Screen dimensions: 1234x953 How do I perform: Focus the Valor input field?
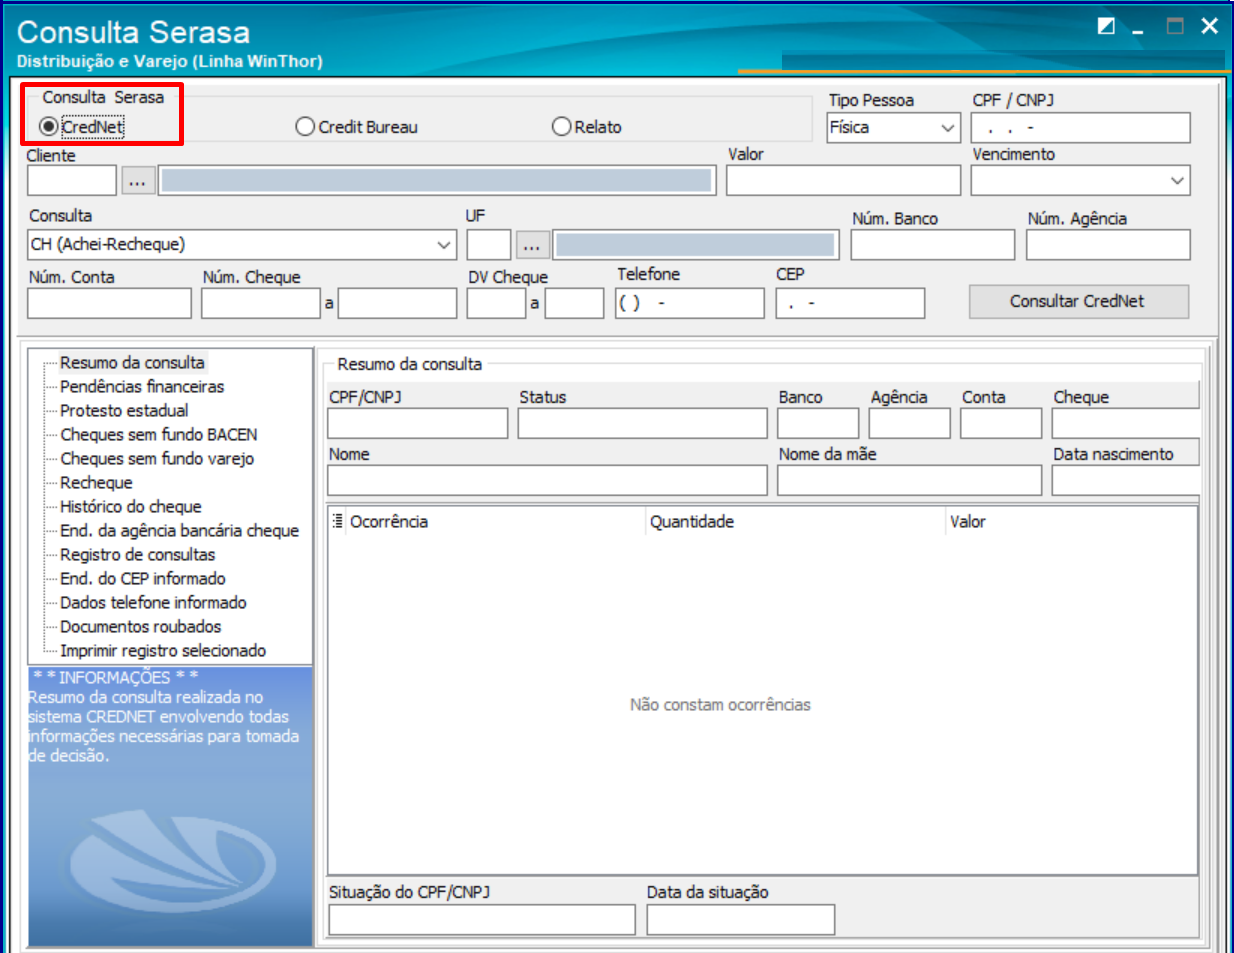point(843,181)
